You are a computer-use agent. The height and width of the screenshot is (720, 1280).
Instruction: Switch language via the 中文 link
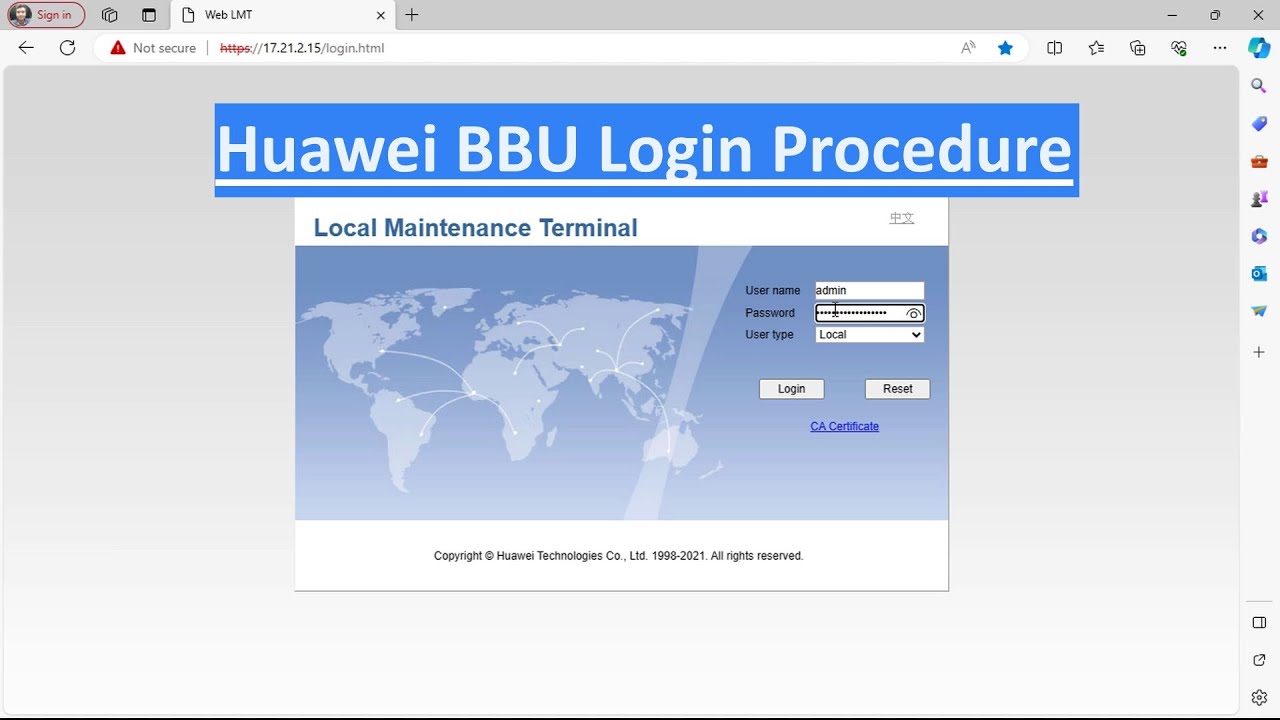(902, 218)
